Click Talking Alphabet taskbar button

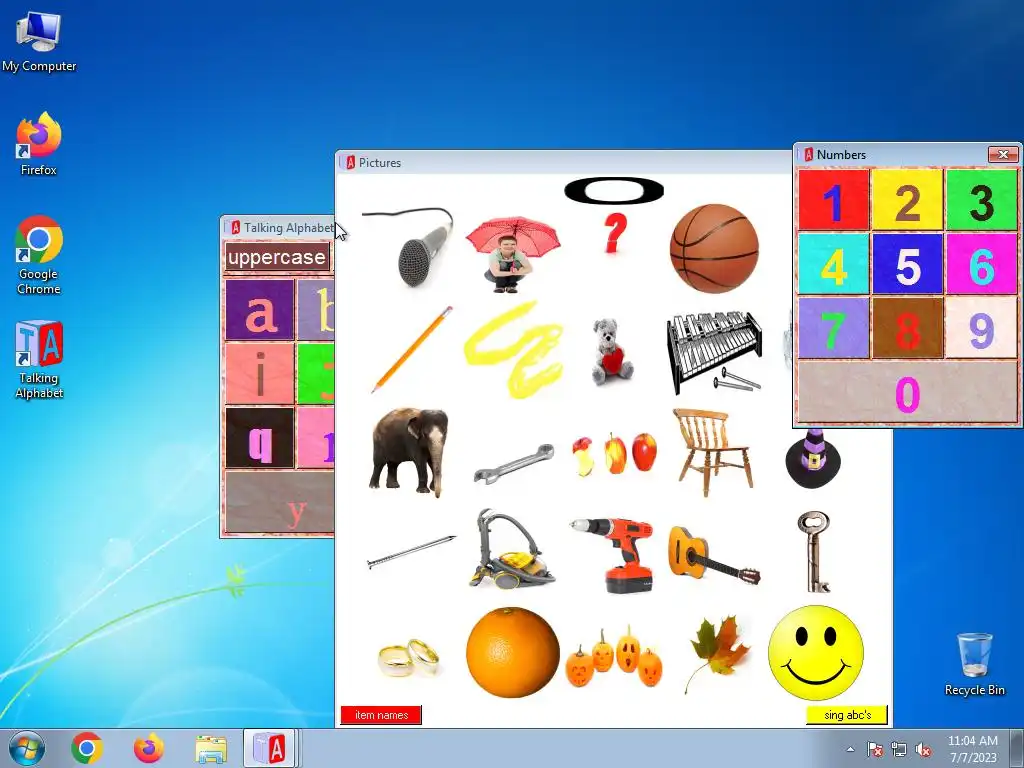[x=271, y=748]
